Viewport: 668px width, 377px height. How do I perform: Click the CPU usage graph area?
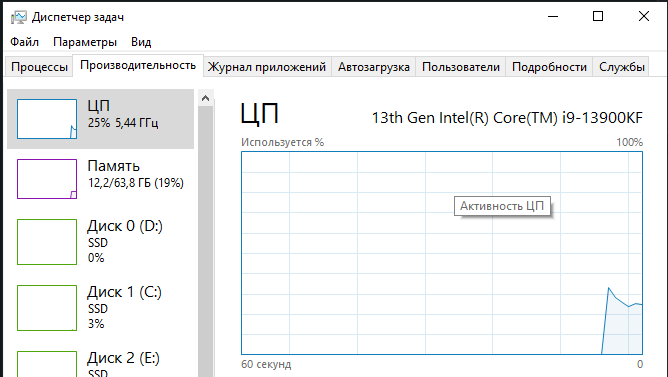pos(442,253)
